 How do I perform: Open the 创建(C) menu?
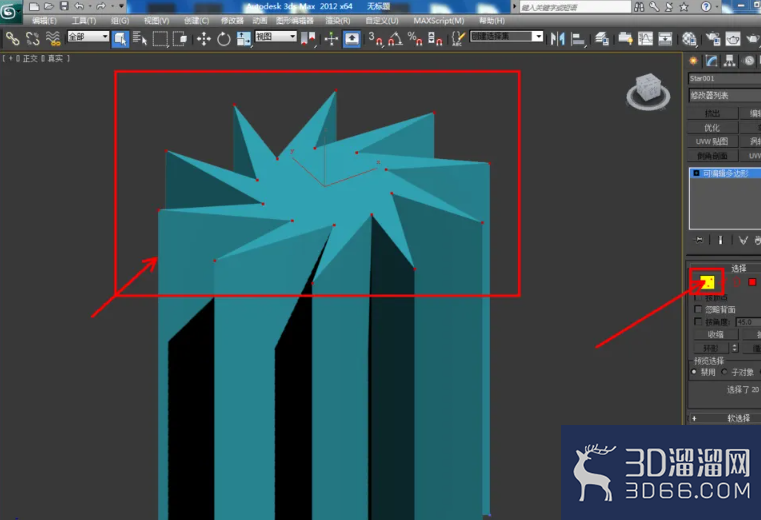pyautogui.click(x=197, y=20)
